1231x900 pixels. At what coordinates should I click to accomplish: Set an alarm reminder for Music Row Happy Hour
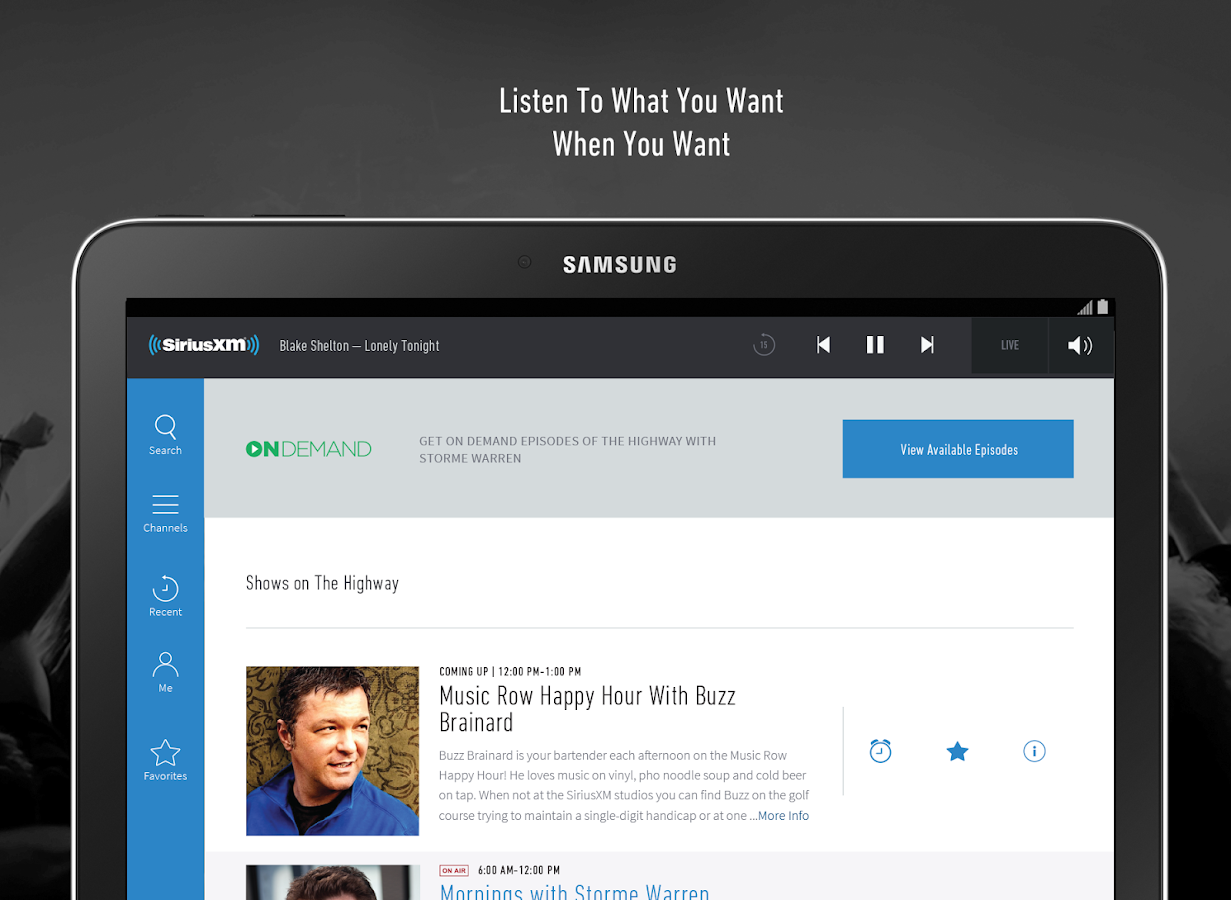point(880,751)
